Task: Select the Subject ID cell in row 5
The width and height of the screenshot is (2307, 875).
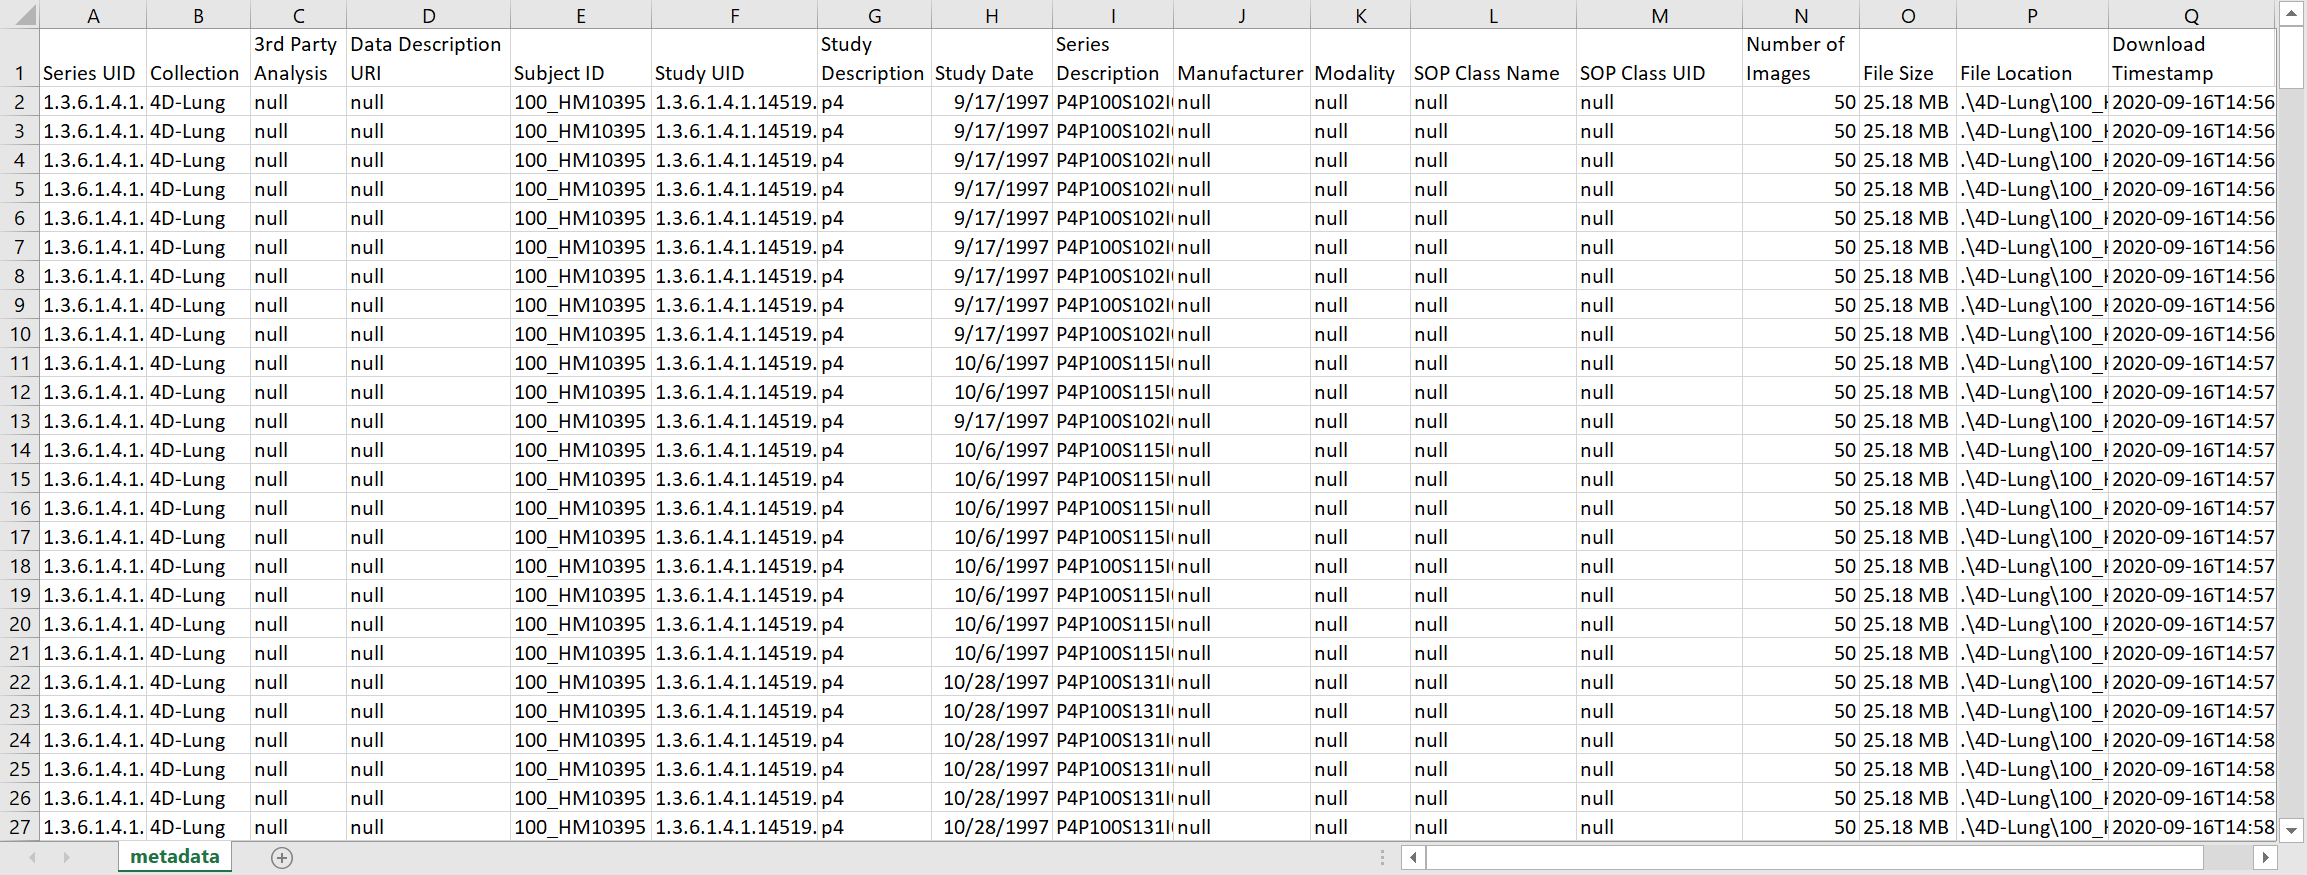Action: pos(580,189)
